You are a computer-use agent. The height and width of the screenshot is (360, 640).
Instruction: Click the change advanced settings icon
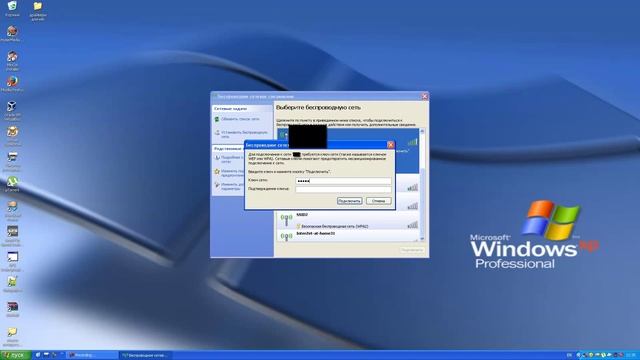pos(217,185)
